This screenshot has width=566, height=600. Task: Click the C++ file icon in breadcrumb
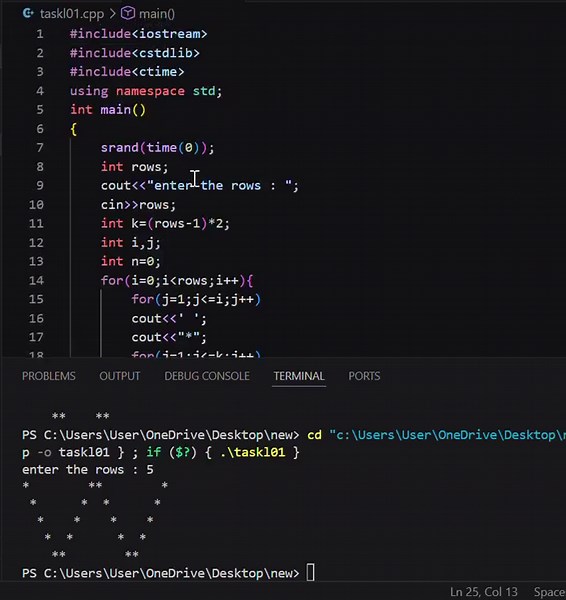pos(28,13)
